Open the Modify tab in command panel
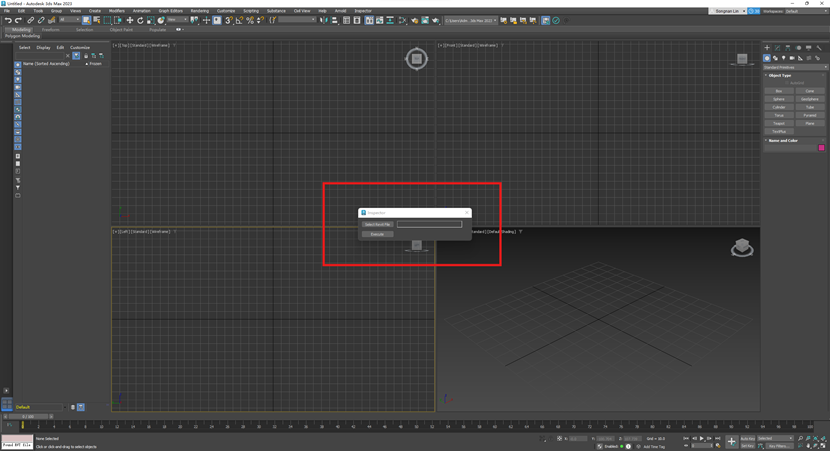Image resolution: width=830 pixels, height=451 pixels. coord(777,48)
